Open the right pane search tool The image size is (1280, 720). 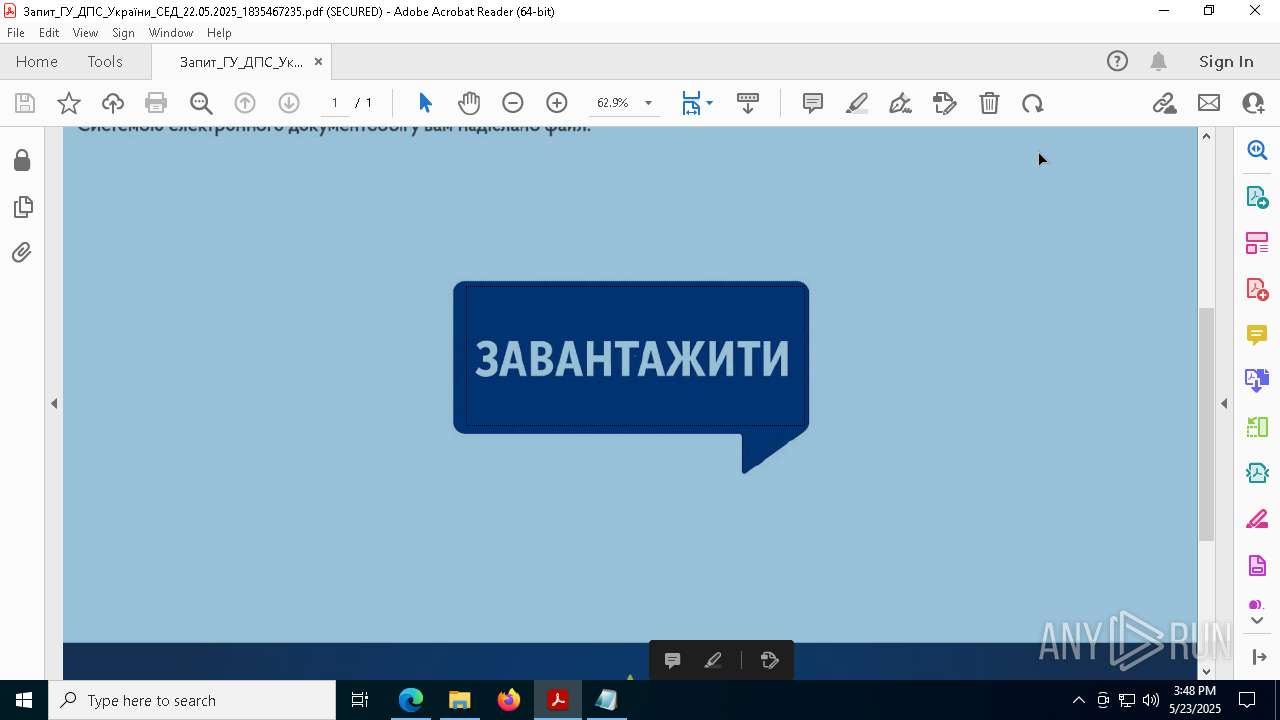coord(1257,150)
